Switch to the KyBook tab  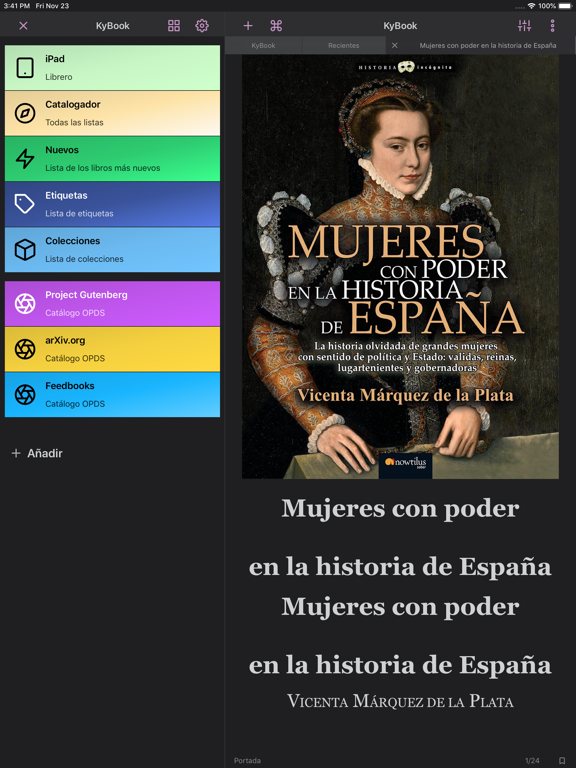click(x=263, y=45)
